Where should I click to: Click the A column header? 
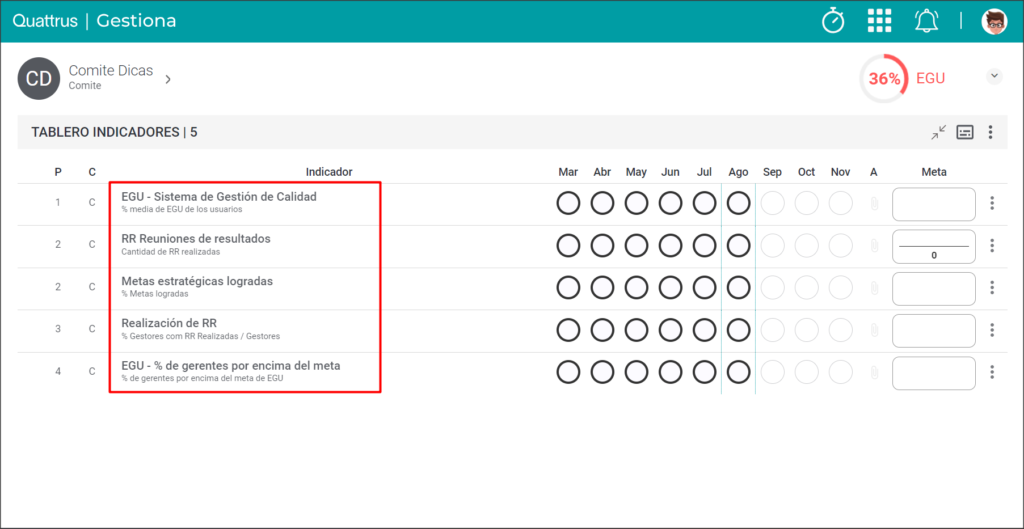click(874, 172)
